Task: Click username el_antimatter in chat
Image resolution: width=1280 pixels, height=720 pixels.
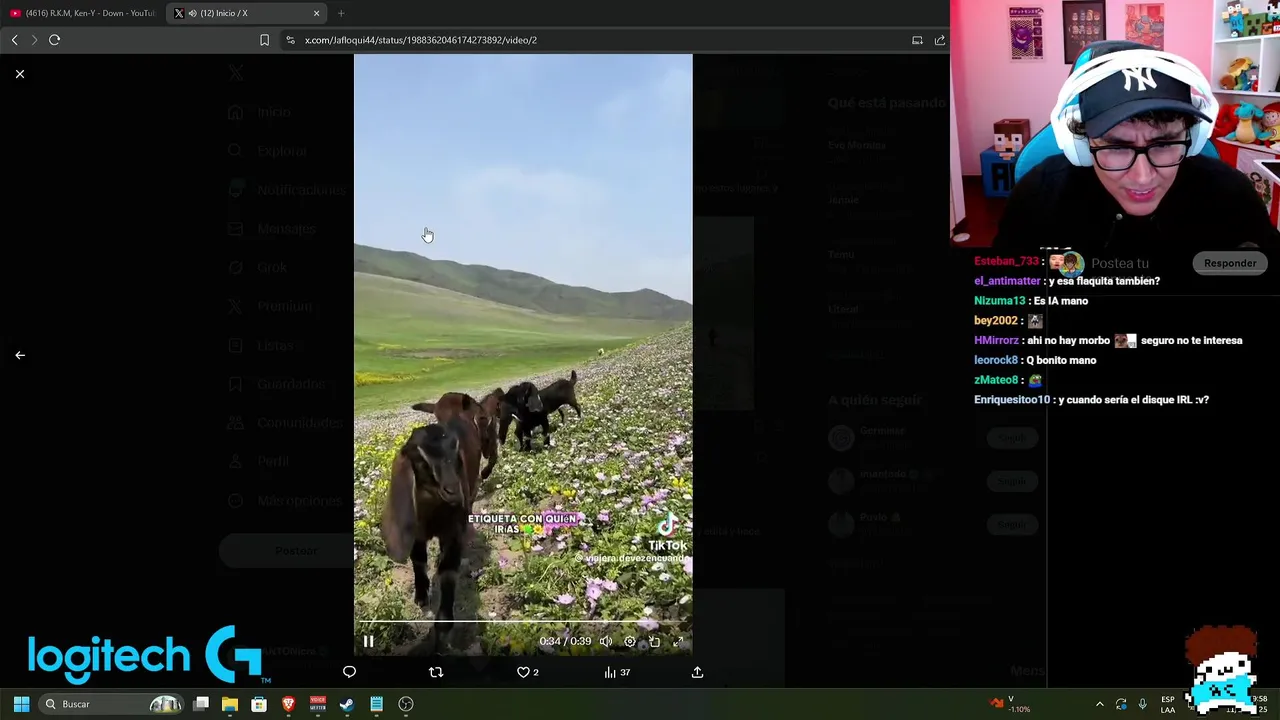Action: click(x=1007, y=281)
